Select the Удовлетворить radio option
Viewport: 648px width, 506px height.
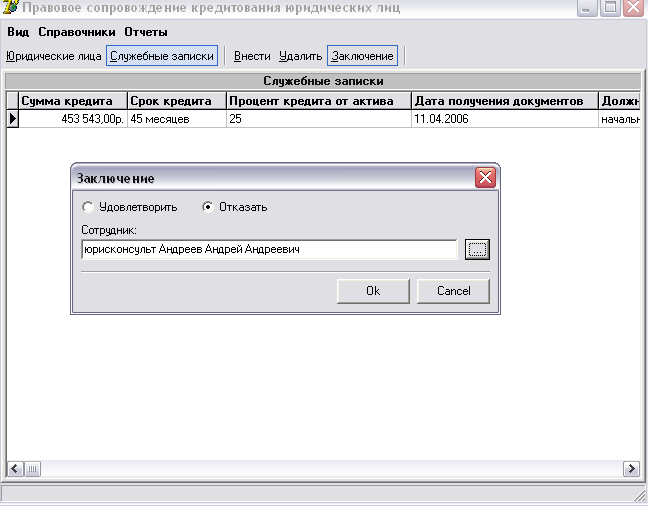tap(129, 207)
